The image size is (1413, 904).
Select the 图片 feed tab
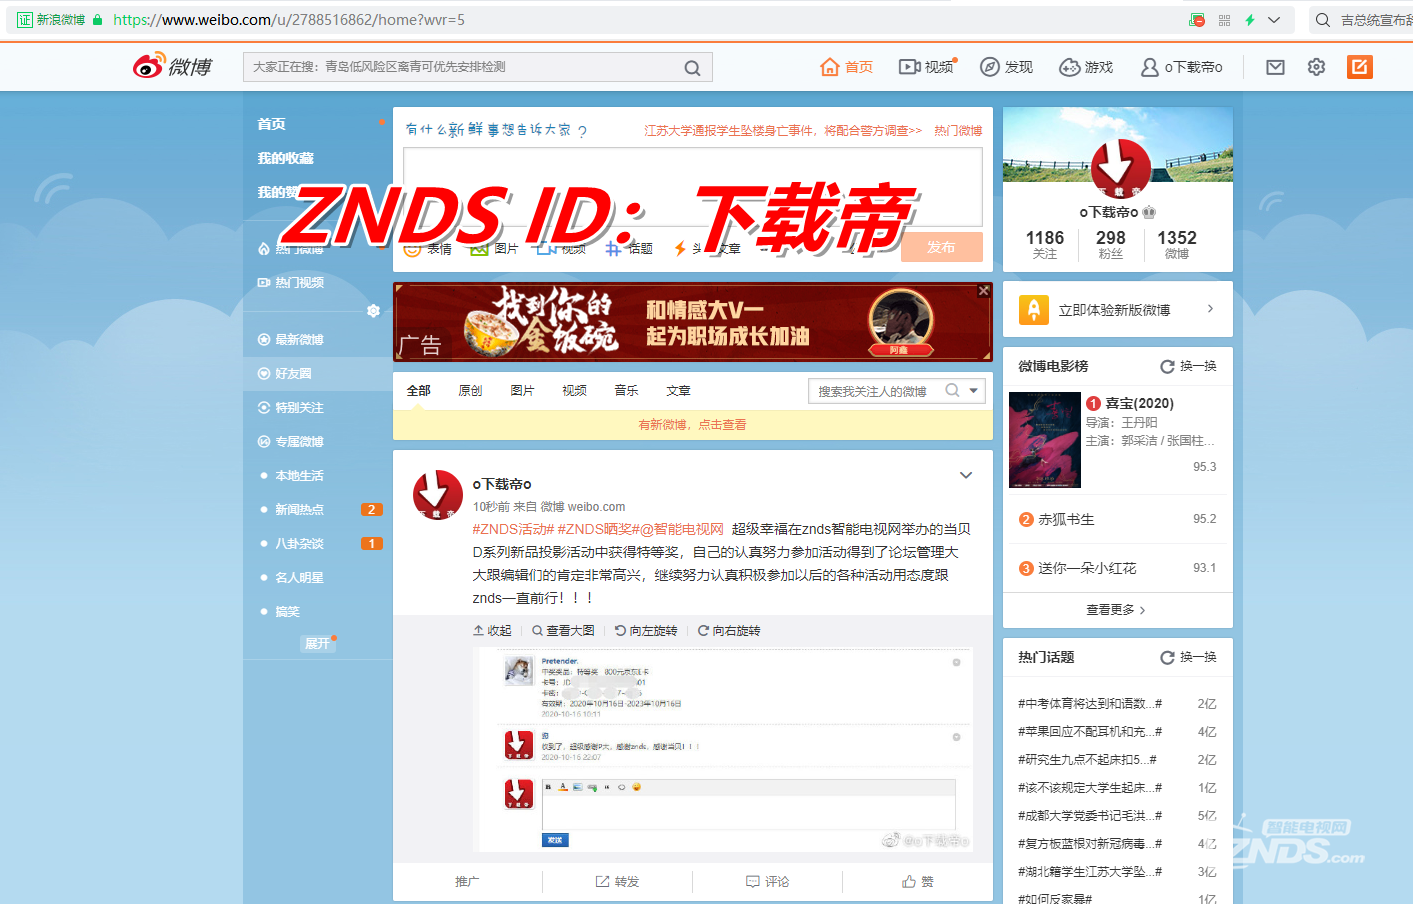click(x=522, y=391)
